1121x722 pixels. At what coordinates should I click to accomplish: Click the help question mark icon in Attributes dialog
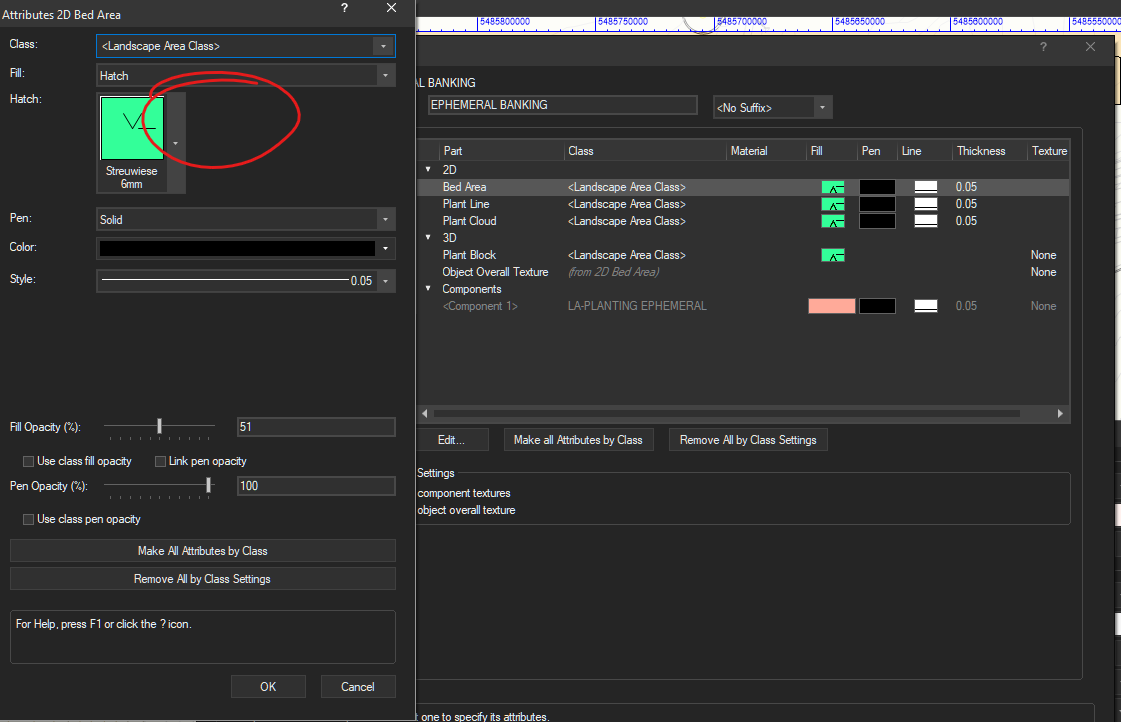(x=344, y=8)
